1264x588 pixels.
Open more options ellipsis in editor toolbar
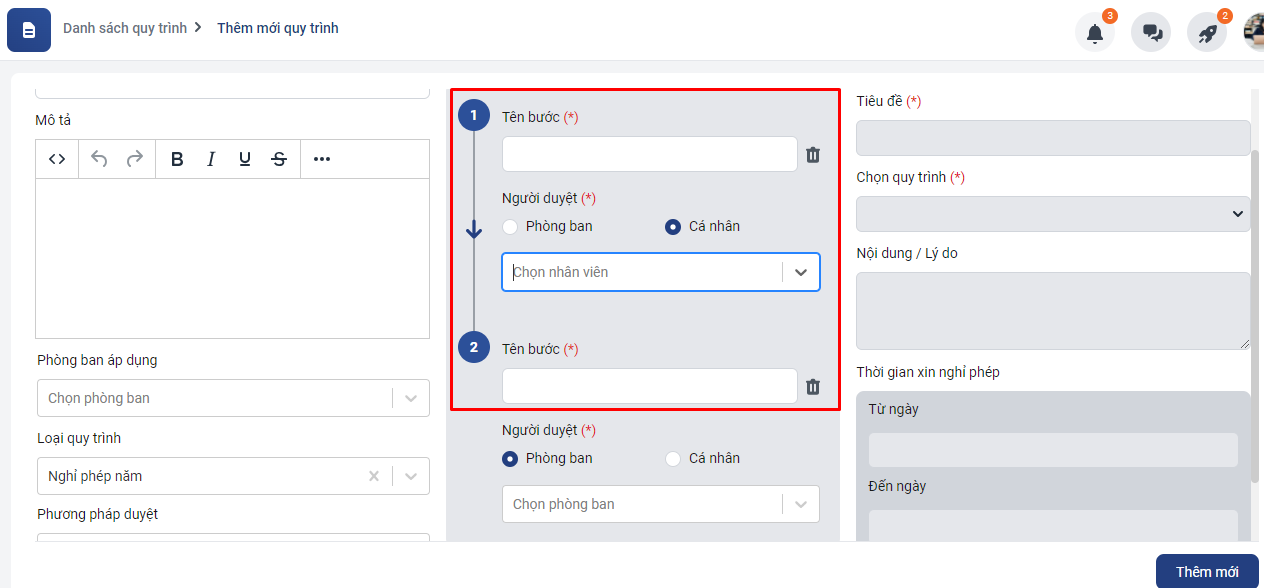[x=322, y=159]
